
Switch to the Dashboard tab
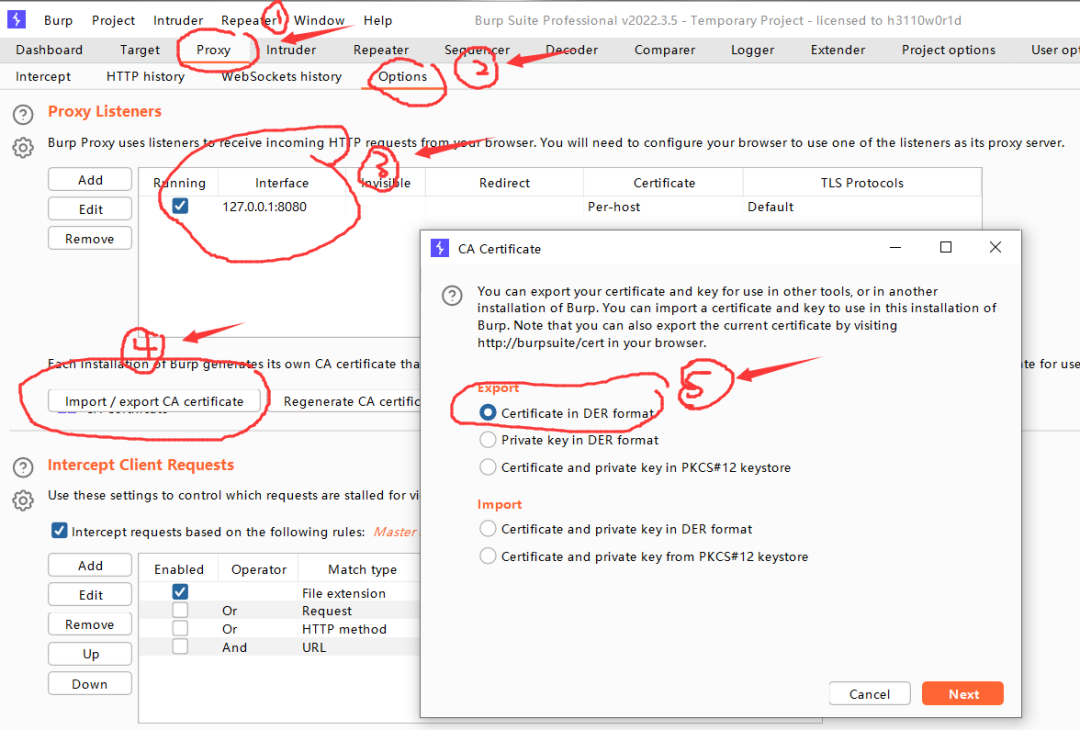pyautogui.click(x=49, y=50)
